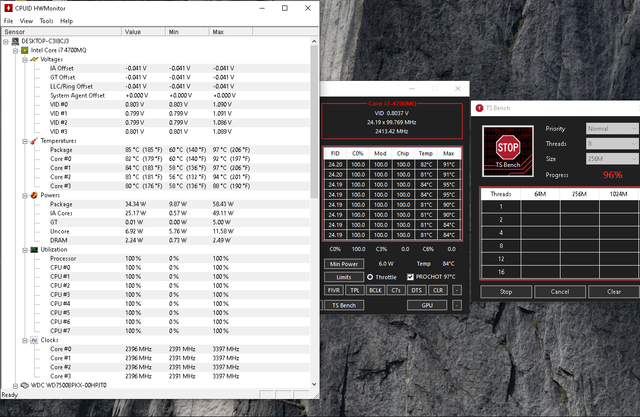Click the Clocks waveform icon

click(34, 340)
